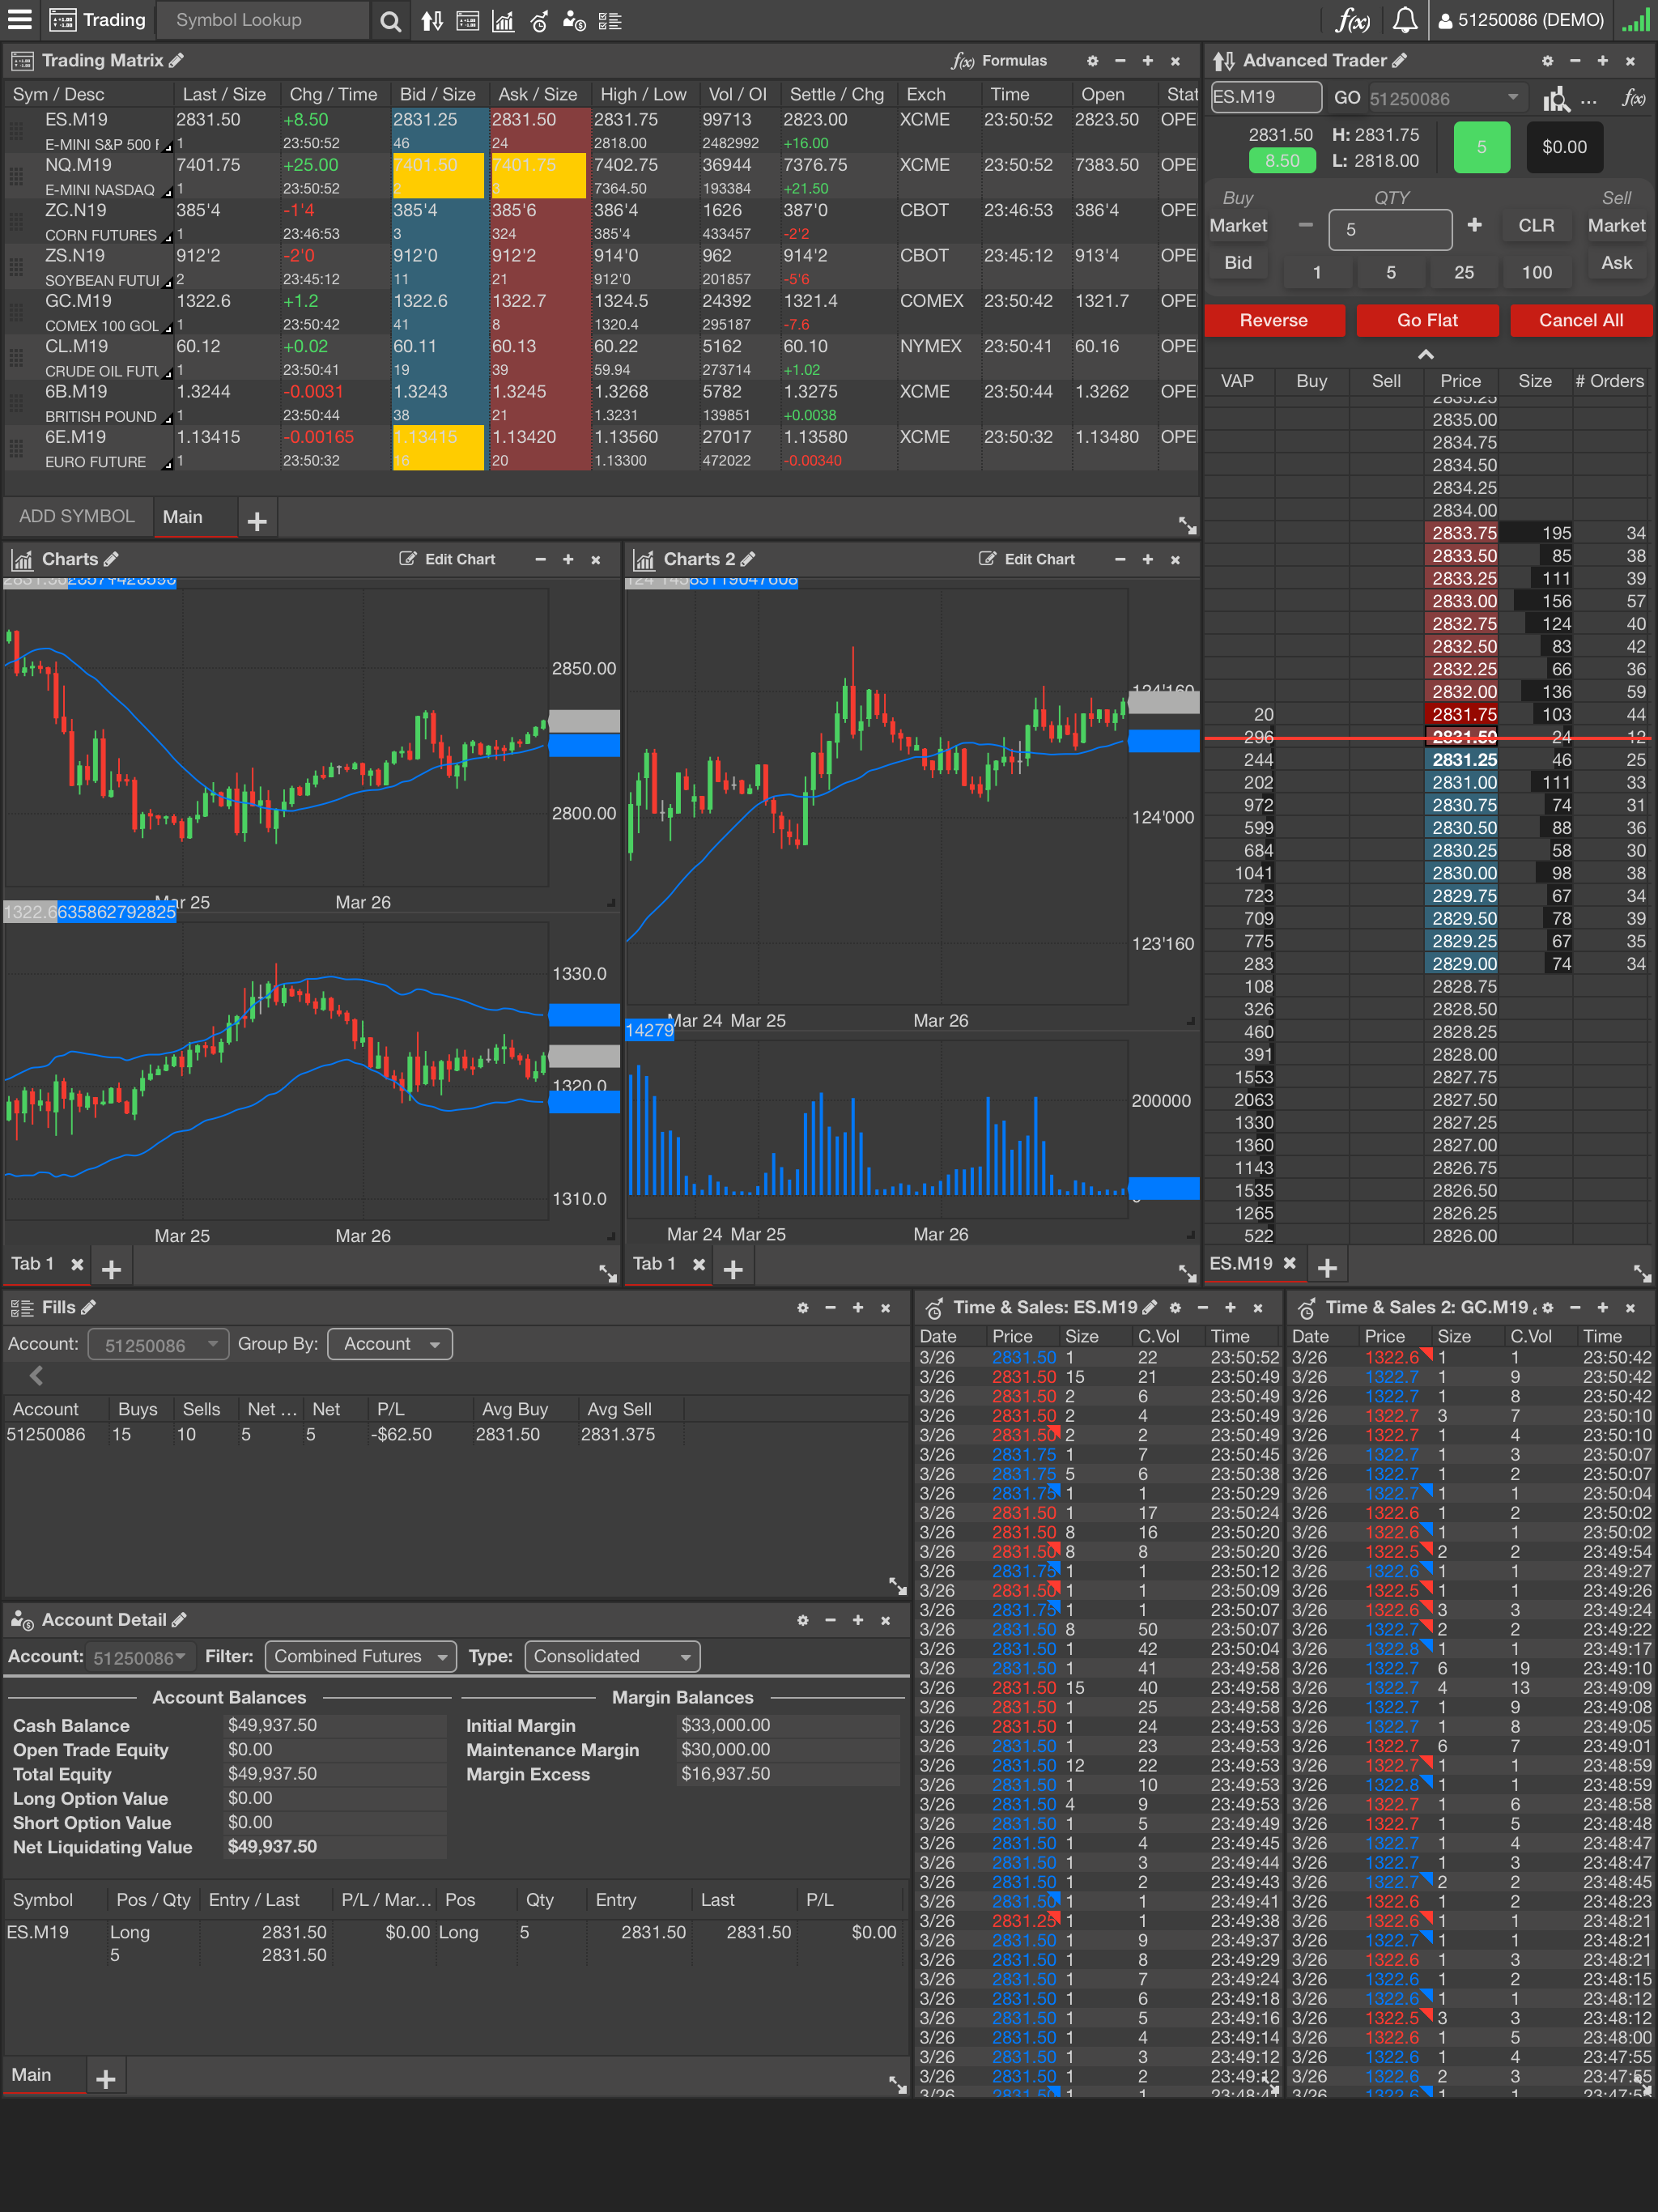
Task: Open the Combined Futures filter dropdown
Action: click(360, 1656)
